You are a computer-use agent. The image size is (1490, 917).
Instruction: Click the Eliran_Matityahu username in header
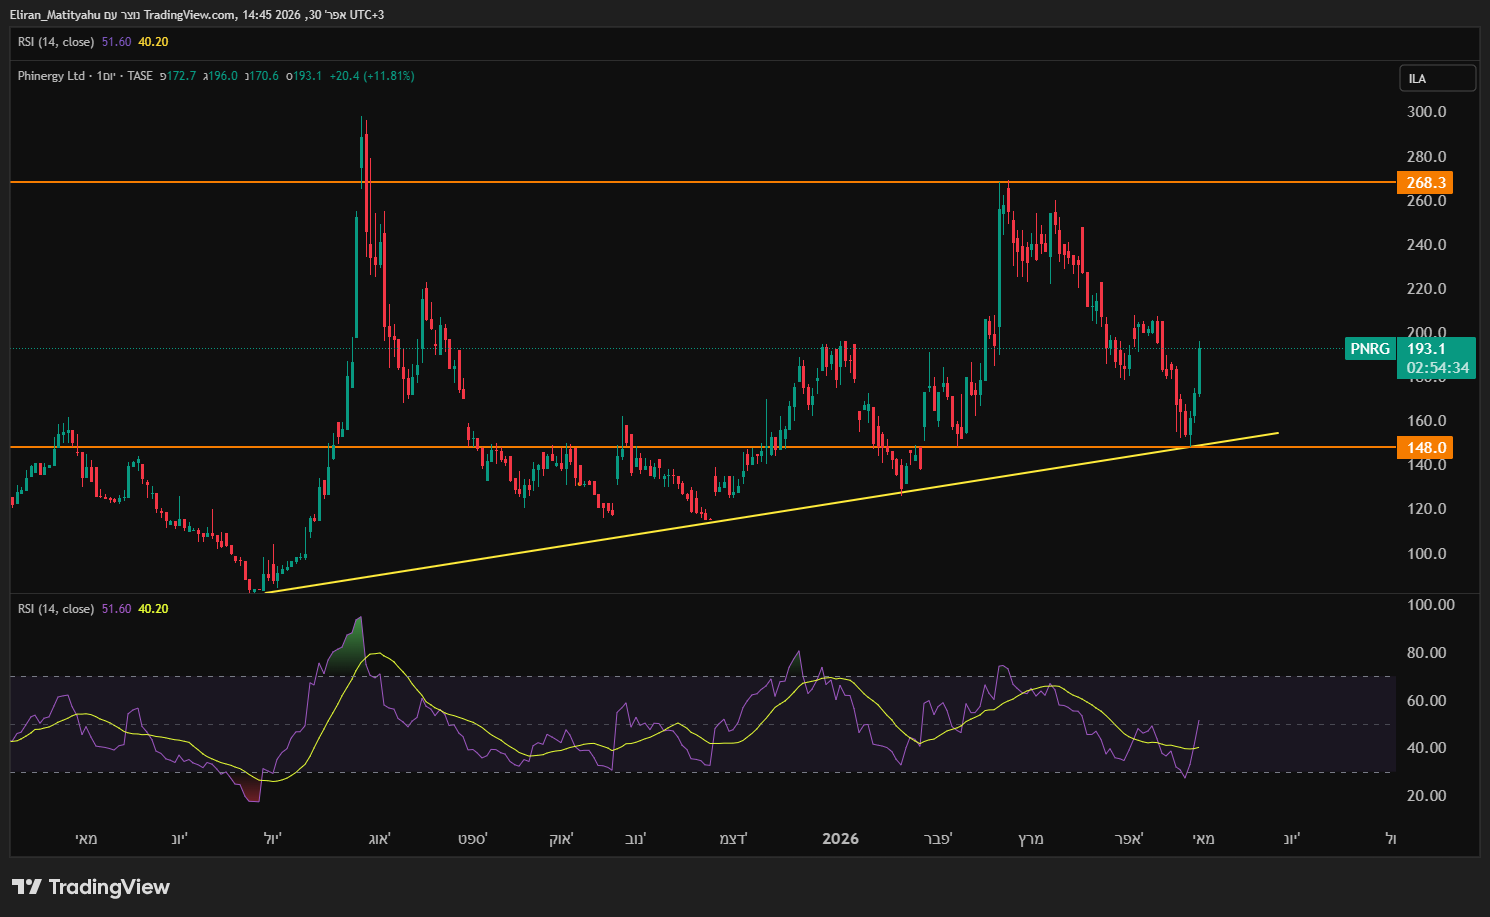click(x=55, y=15)
